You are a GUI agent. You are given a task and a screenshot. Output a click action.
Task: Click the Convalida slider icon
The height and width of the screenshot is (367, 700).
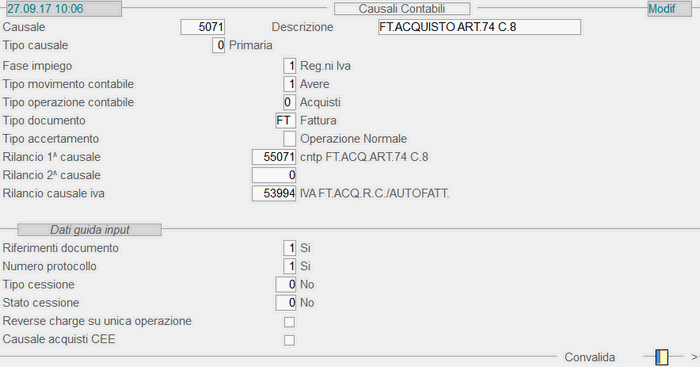click(662, 357)
